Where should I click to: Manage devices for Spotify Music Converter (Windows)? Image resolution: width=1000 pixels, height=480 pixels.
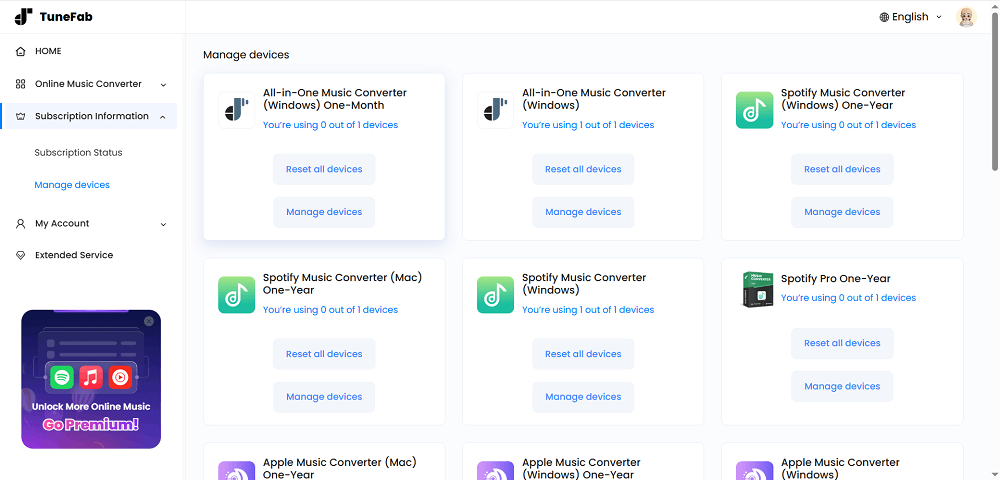point(583,397)
